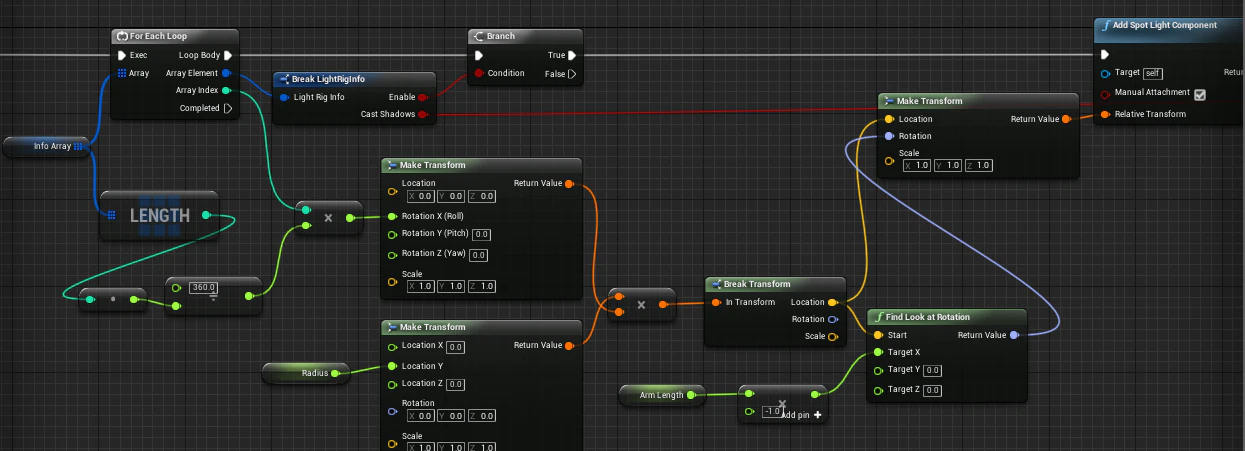Toggle the Manual Attachment checkbox

(1200, 95)
